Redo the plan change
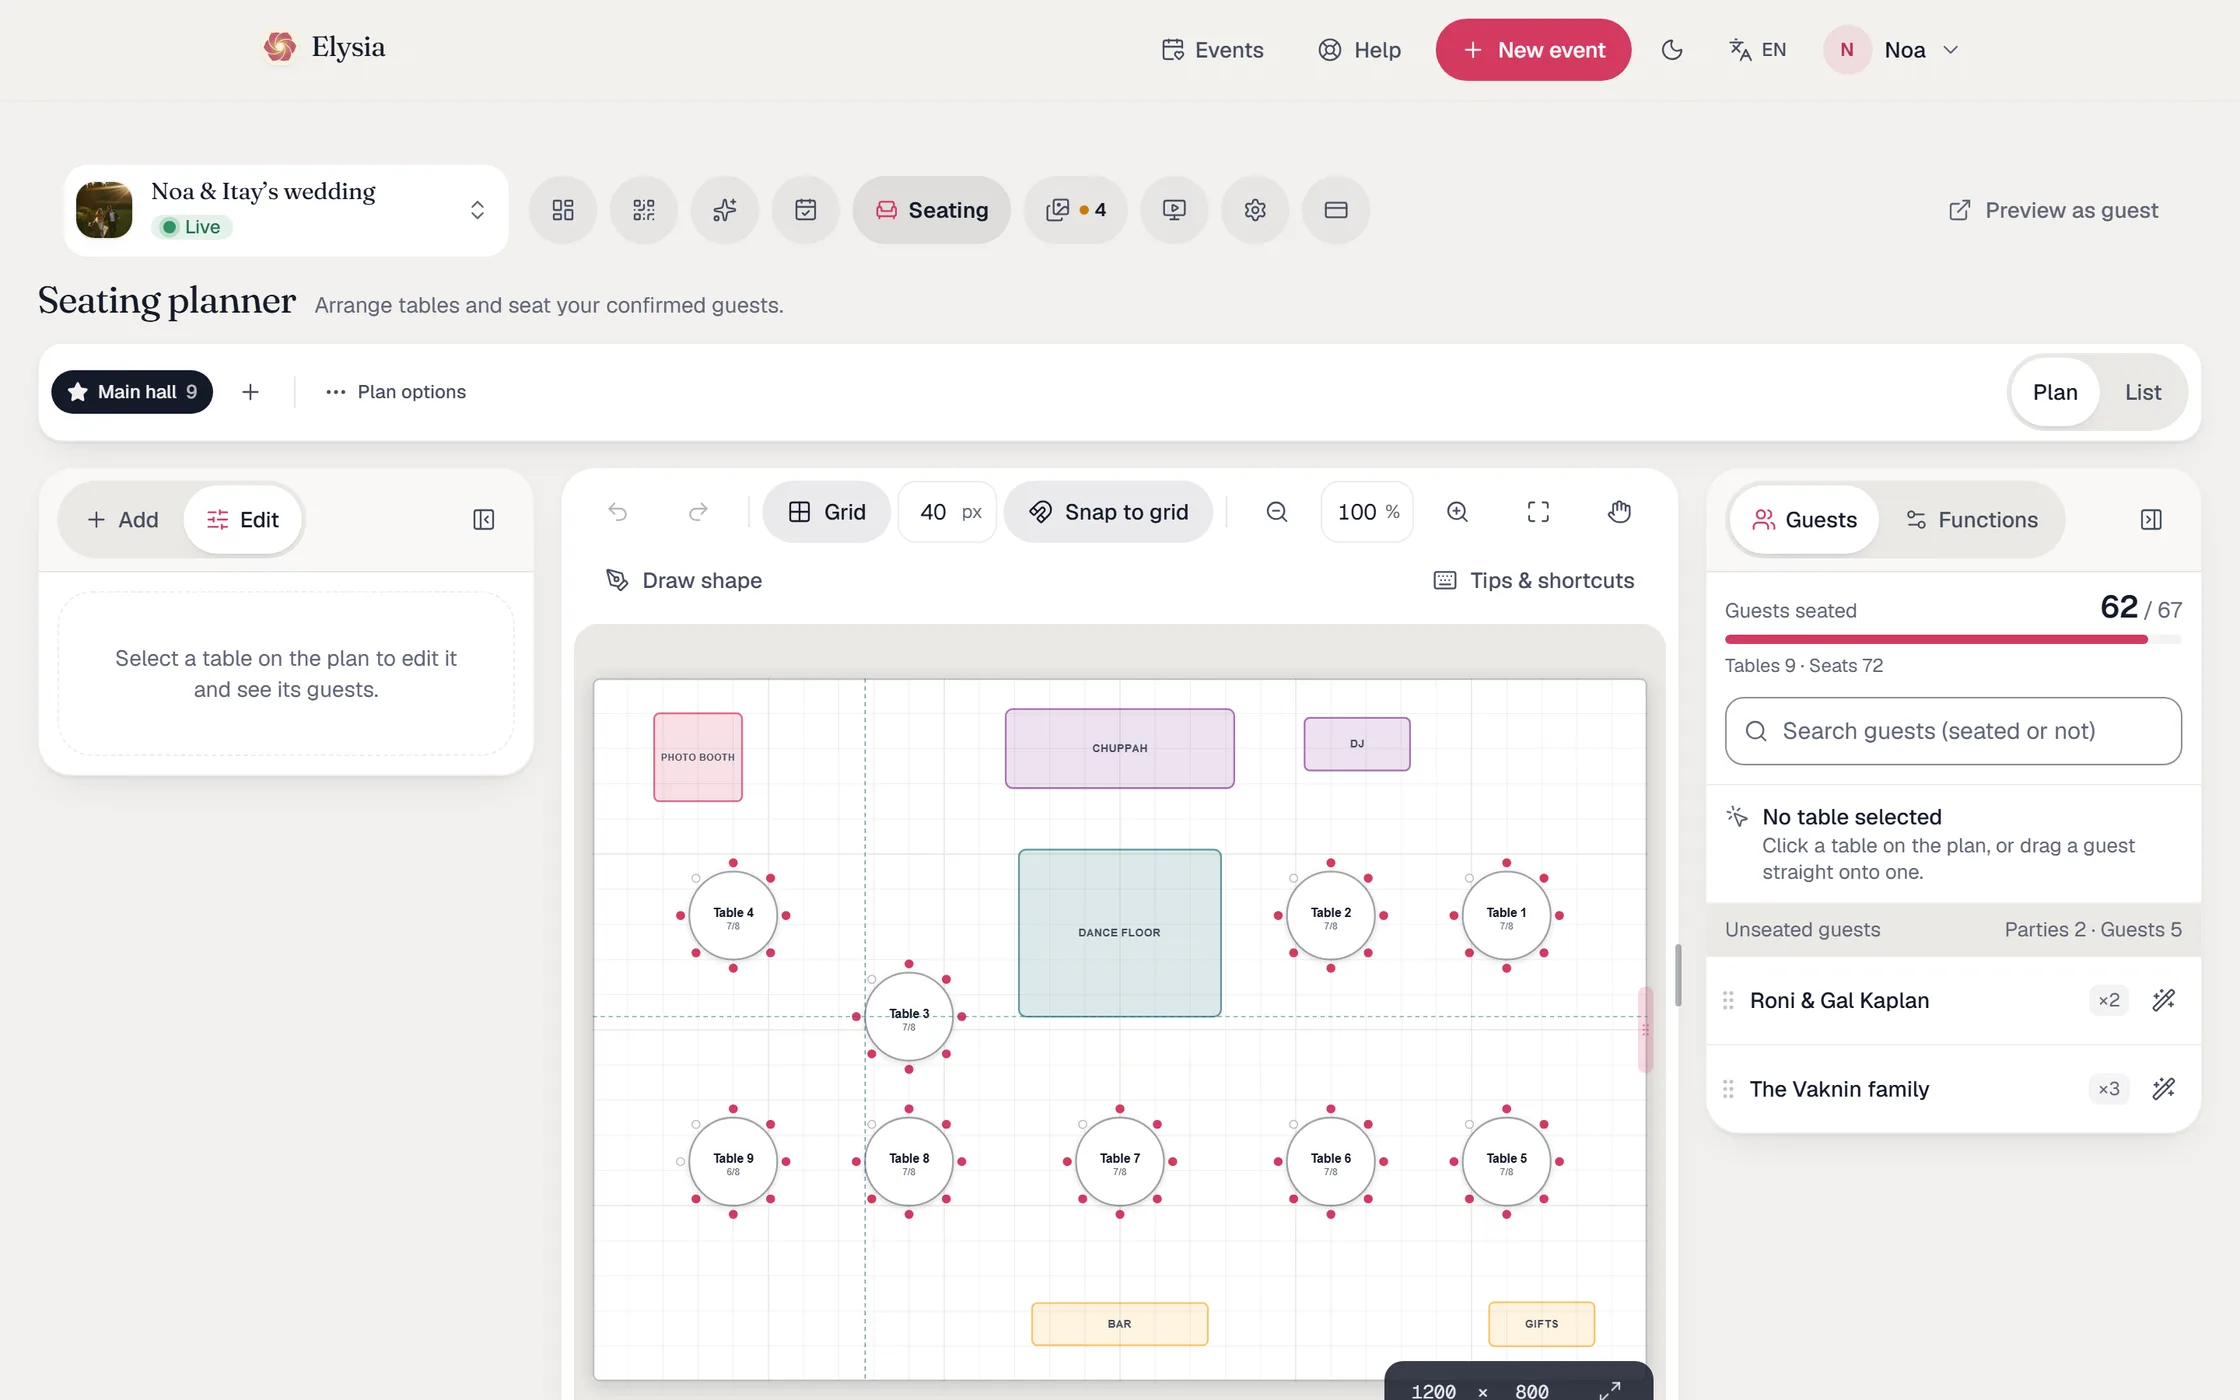 (x=698, y=512)
